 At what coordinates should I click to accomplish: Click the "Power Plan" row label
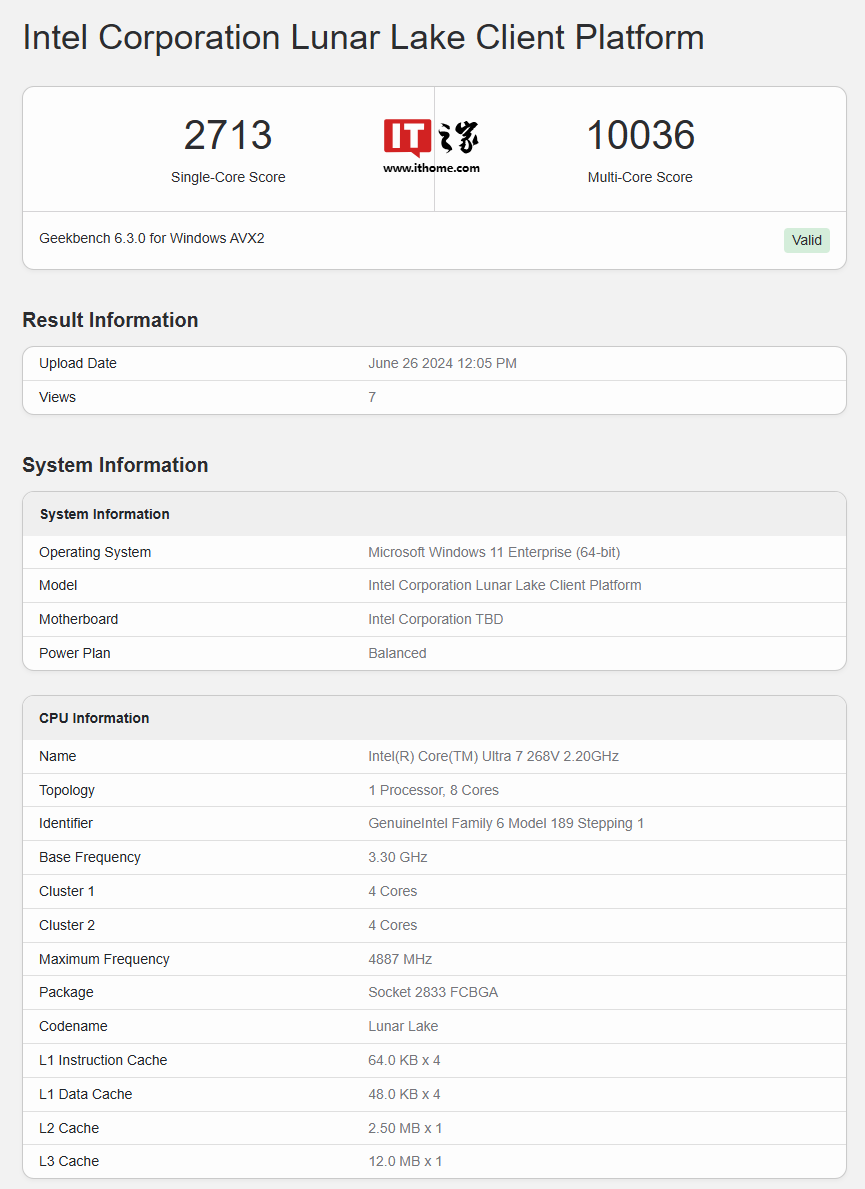(x=75, y=653)
